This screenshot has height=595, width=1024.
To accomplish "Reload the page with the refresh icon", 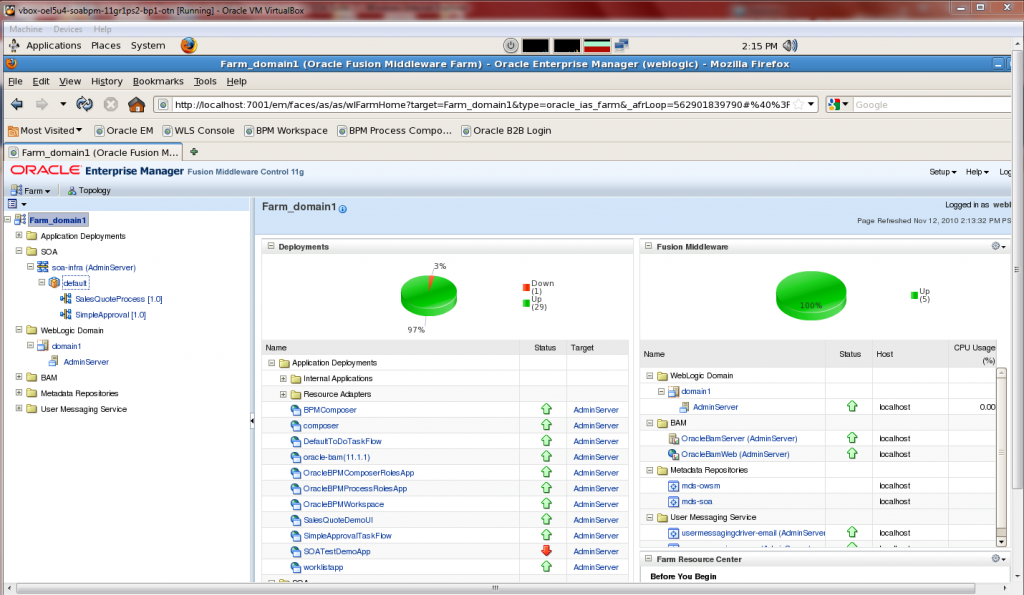I will click(x=85, y=104).
